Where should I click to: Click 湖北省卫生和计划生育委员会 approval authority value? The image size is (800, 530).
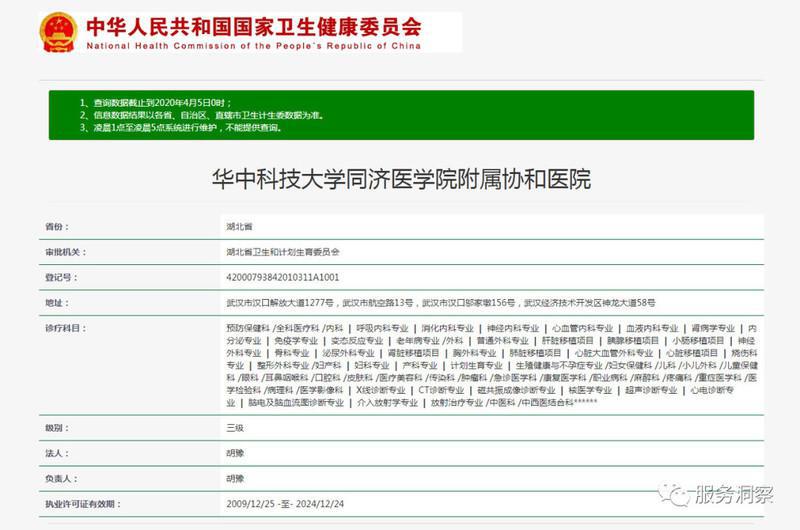(284, 252)
